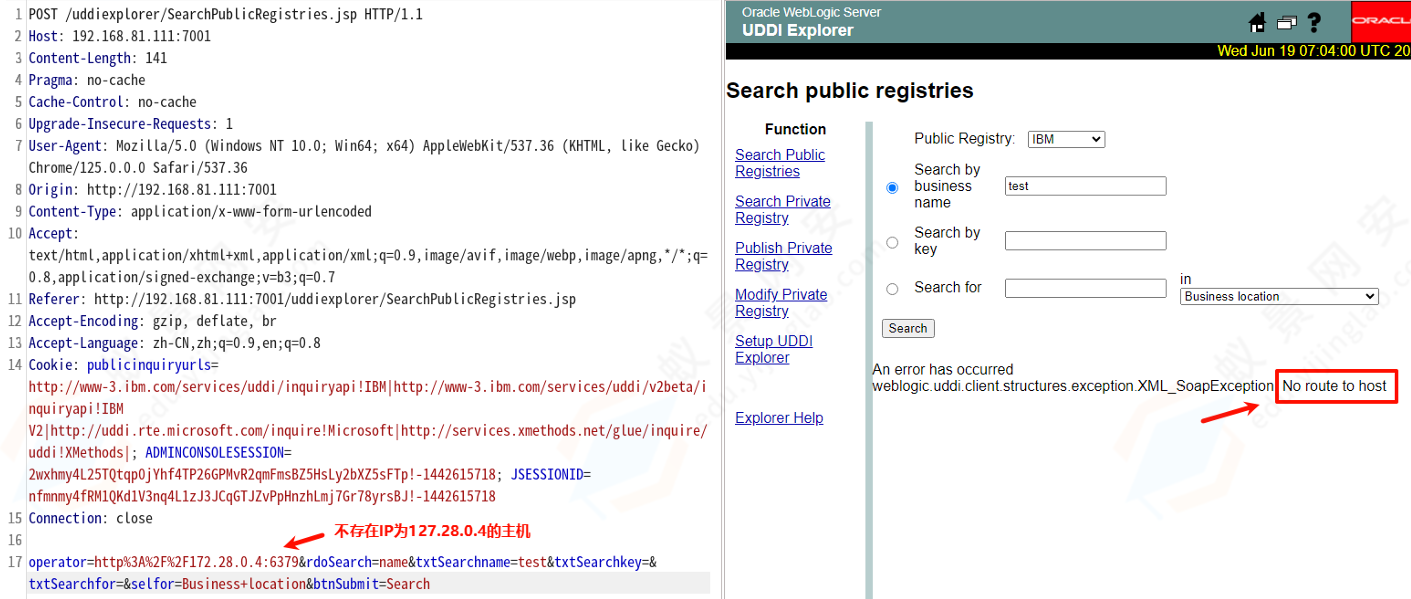Click the Oracle logo in header
Image resolution: width=1411 pixels, height=599 pixels.
[x=1380, y=21]
